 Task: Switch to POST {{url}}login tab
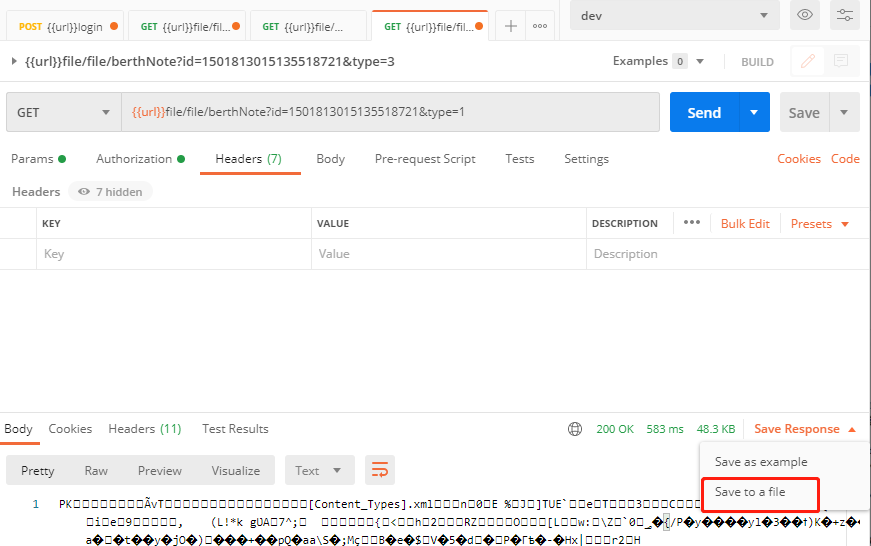pos(67,26)
